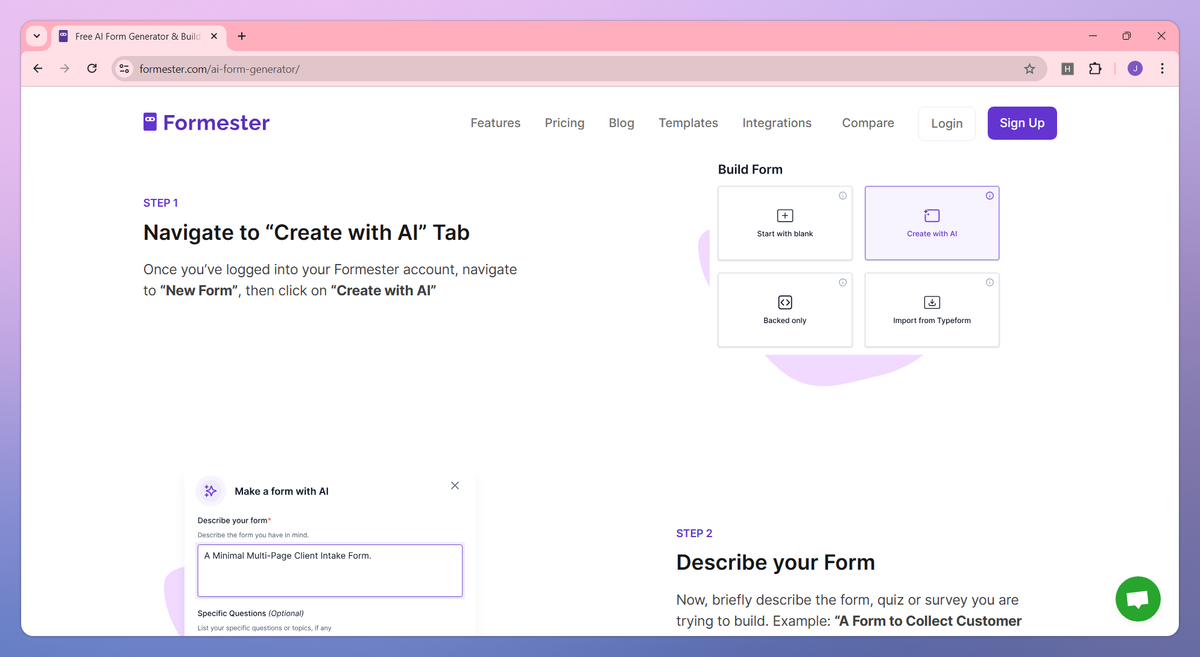Click the "STEP 1" label
This screenshot has height=657, width=1200.
pos(161,203)
